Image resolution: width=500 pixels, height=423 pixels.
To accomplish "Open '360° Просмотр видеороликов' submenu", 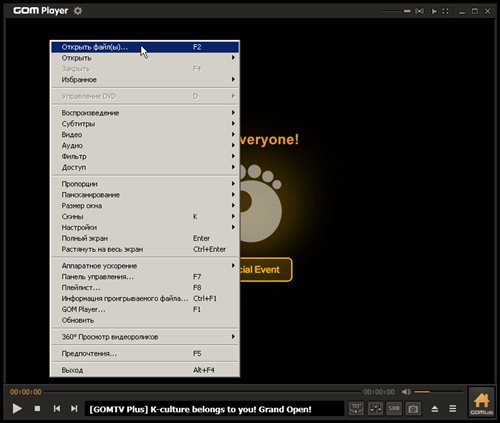I will pyautogui.click(x=145, y=337).
